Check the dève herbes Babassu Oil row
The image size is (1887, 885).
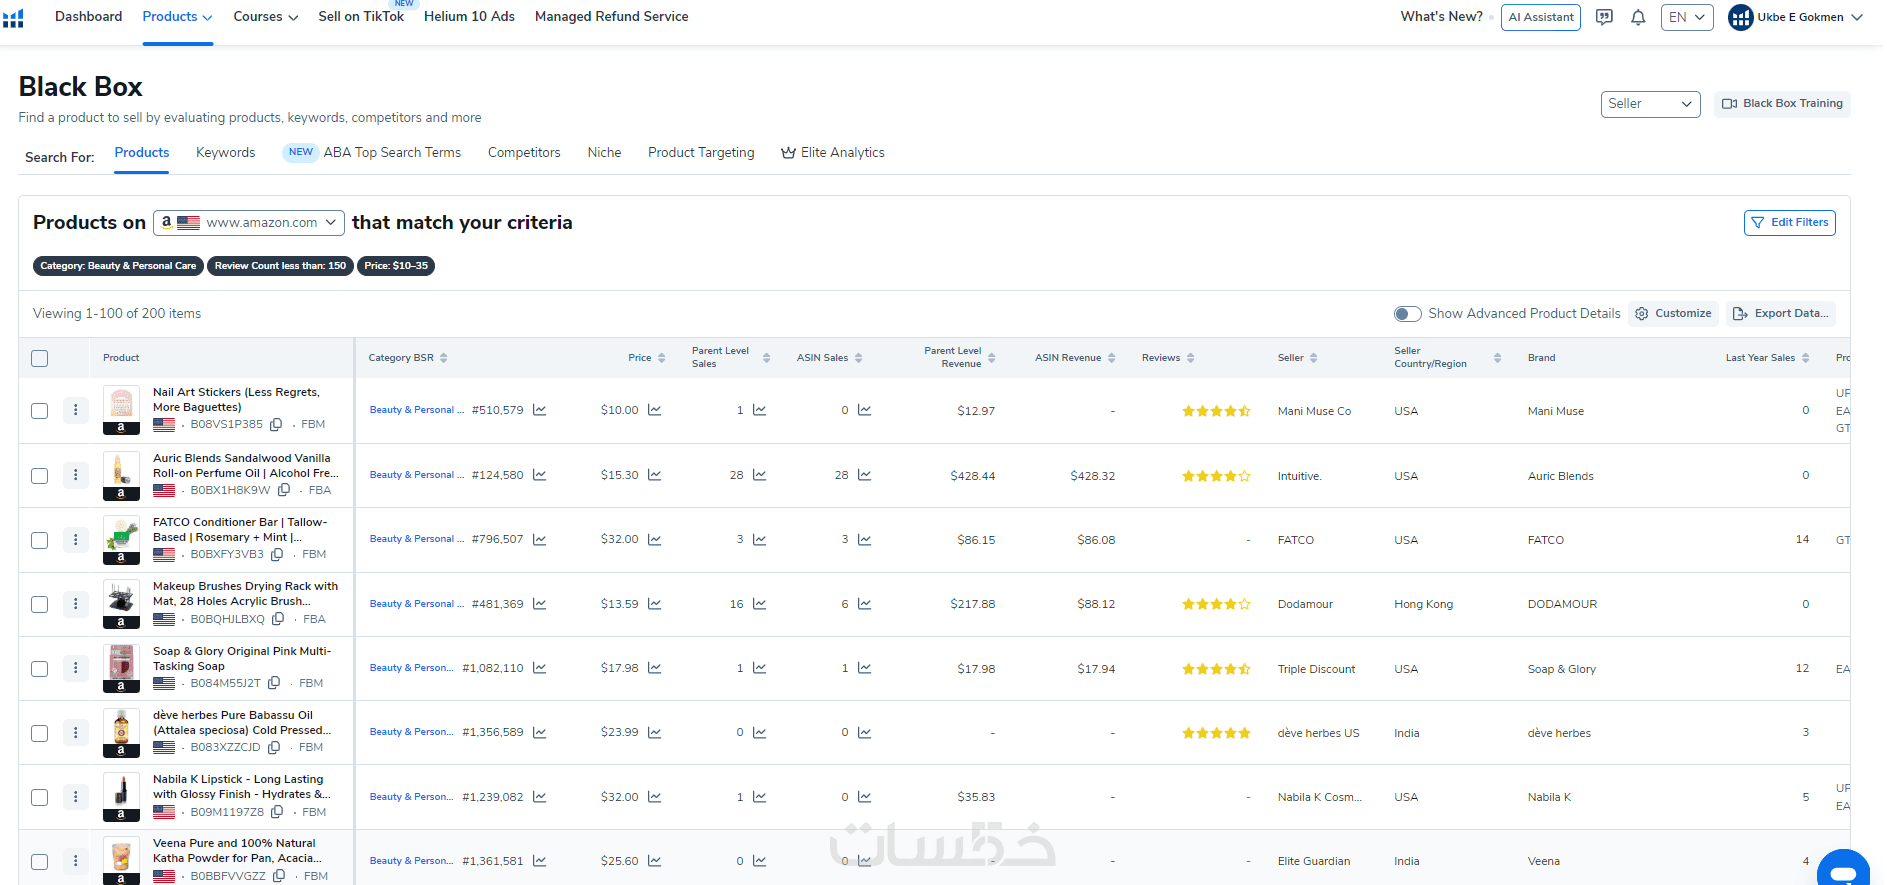coord(40,733)
